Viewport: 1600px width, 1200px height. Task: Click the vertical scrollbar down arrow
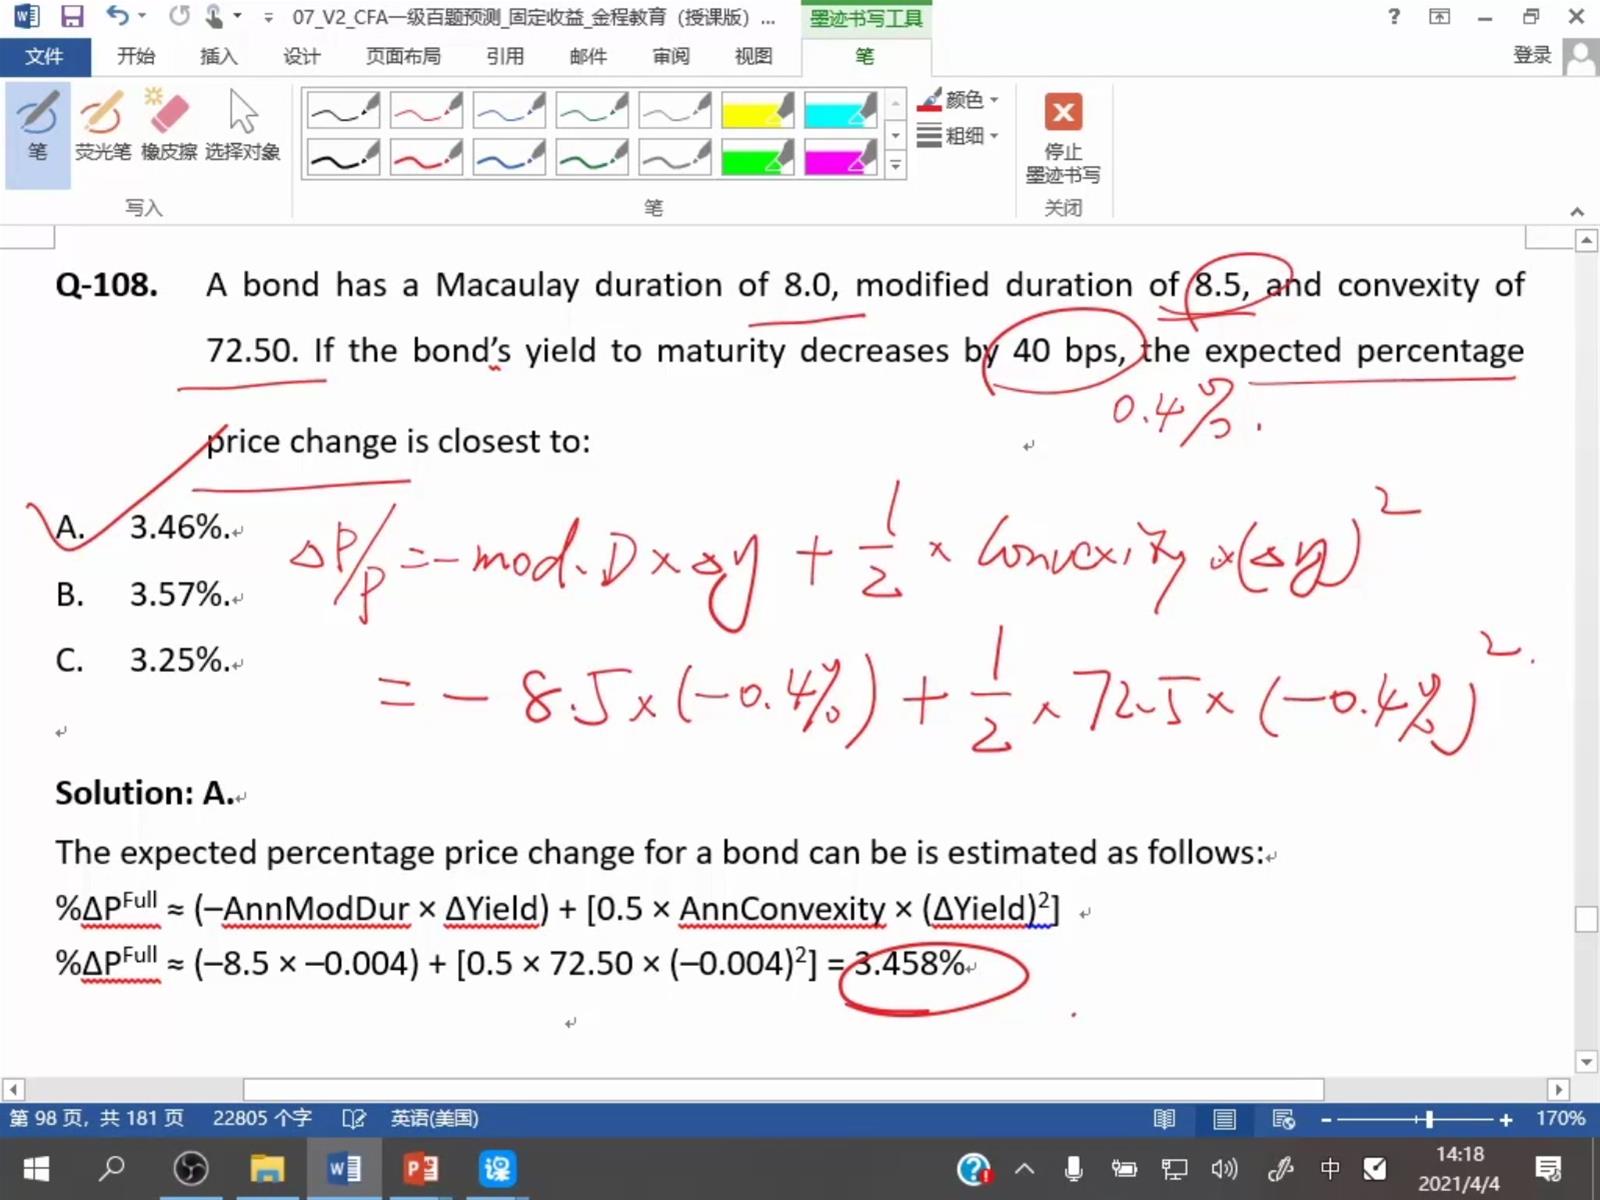[1586, 1061]
